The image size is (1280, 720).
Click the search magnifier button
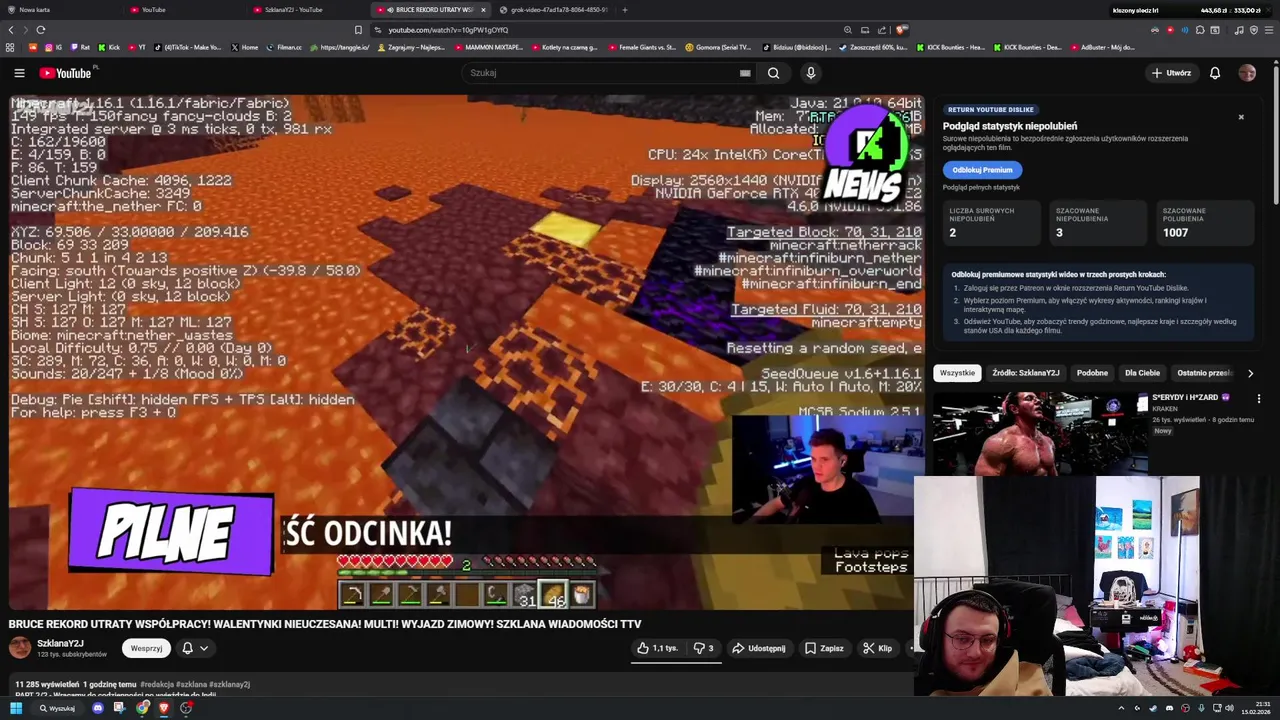[x=773, y=73]
